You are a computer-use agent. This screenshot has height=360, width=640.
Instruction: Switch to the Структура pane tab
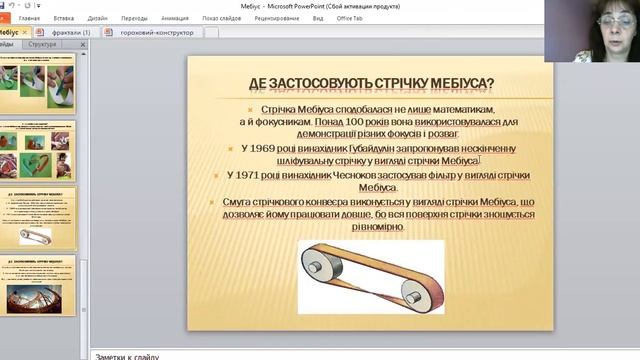tap(42, 44)
